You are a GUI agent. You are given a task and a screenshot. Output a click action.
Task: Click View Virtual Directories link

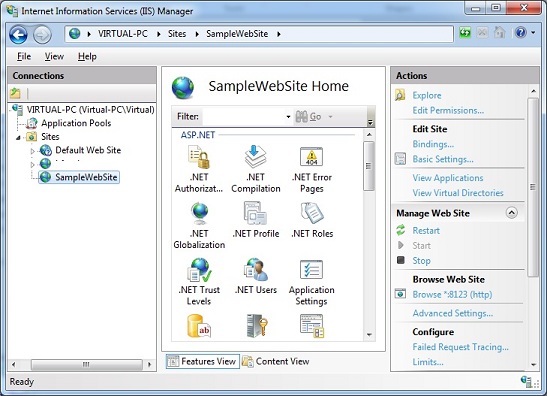tap(458, 193)
